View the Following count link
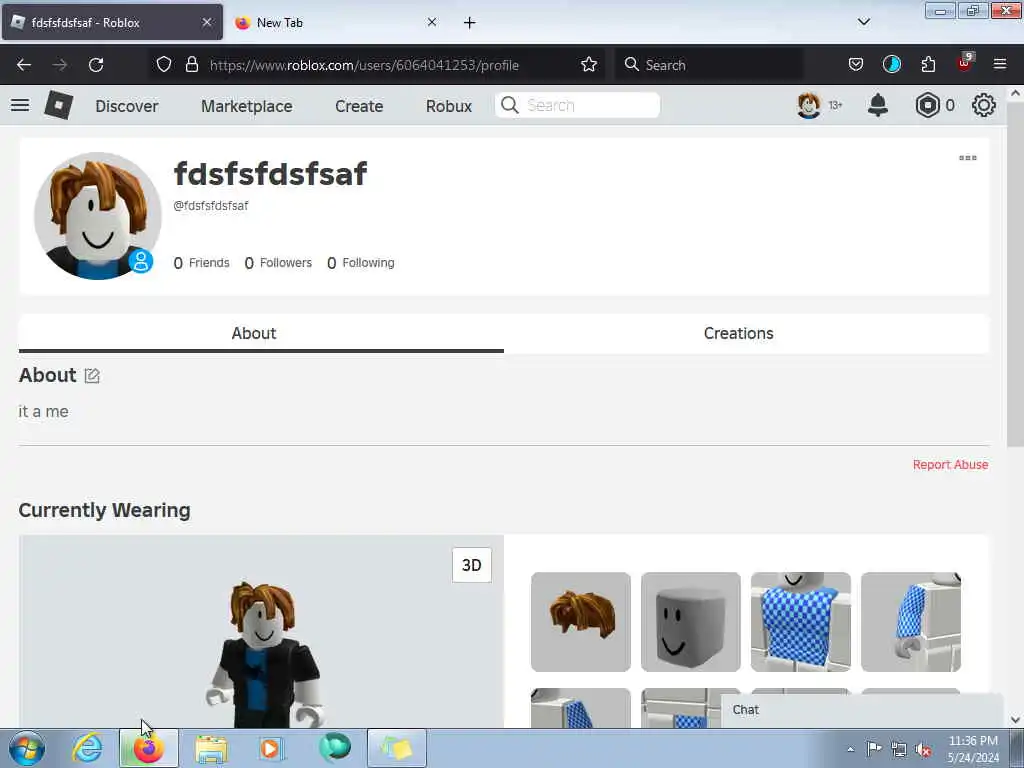The image size is (1024, 768). tap(360, 263)
